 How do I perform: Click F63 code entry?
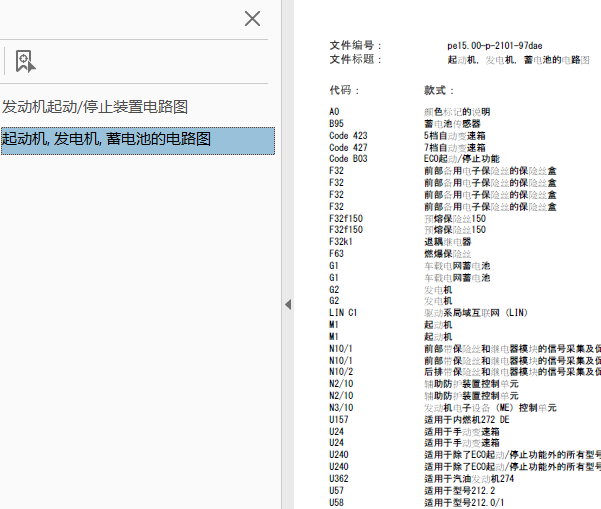click(336, 254)
